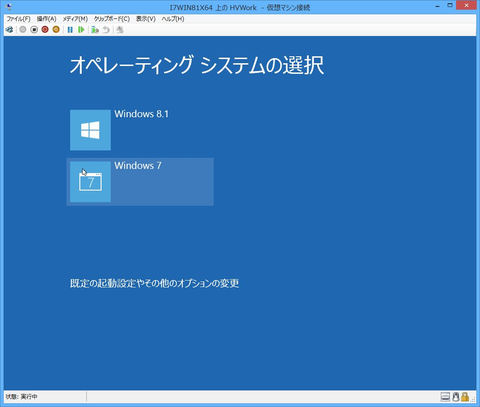The height and width of the screenshot is (407, 480).
Task: Open the 操作(A) menu
Action: click(x=46, y=19)
